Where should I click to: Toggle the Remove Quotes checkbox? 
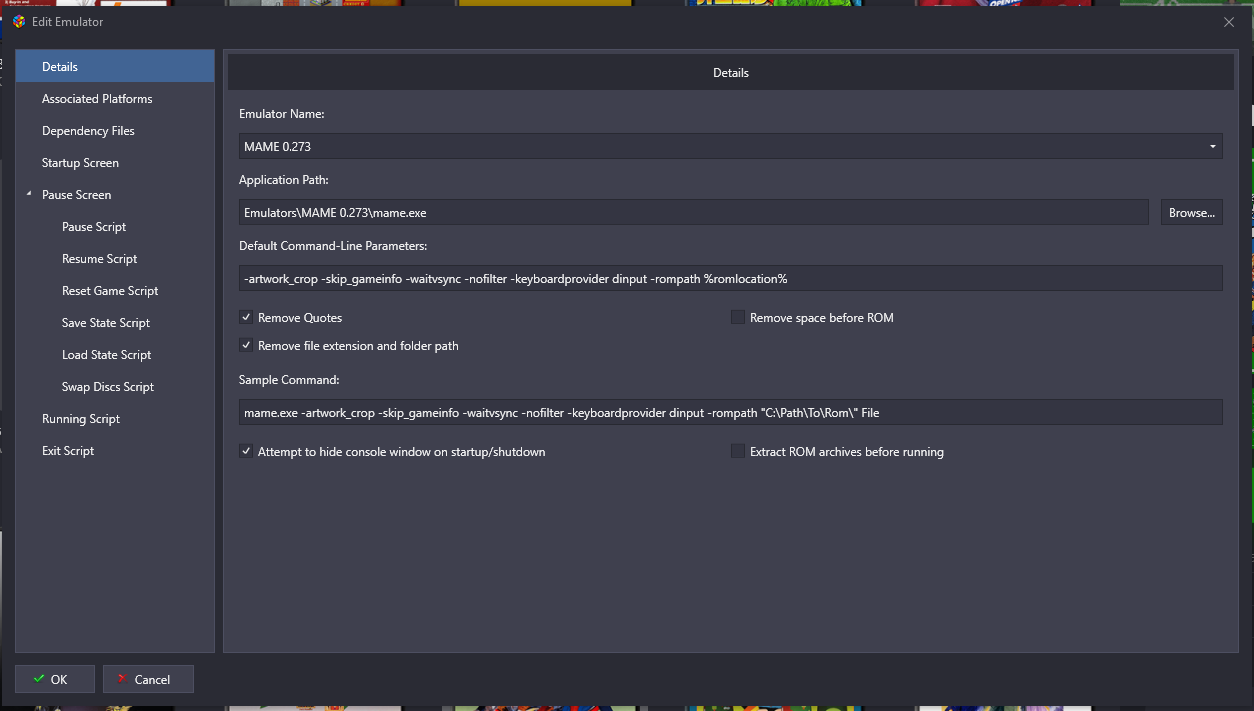coord(246,318)
